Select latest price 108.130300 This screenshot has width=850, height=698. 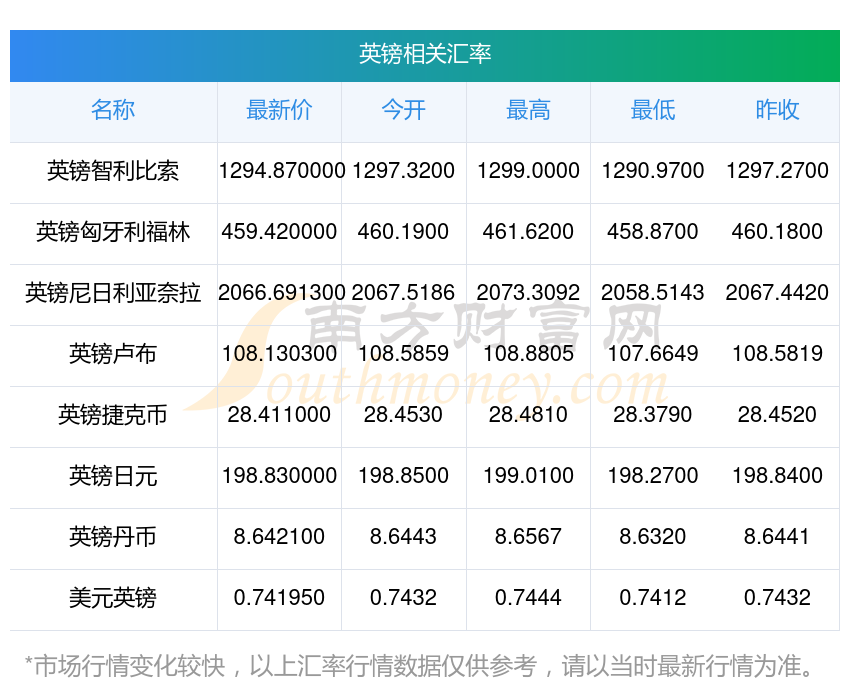pos(279,354)
